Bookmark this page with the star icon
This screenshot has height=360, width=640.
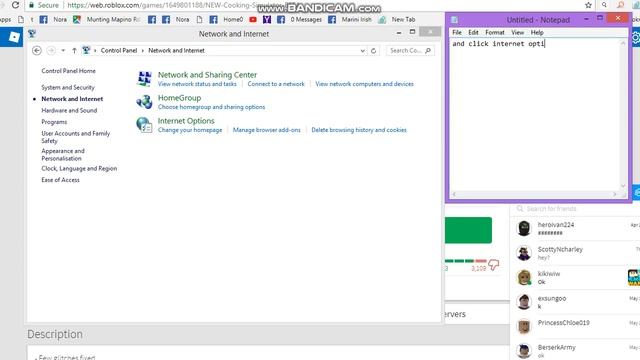[x=588, y=5]
